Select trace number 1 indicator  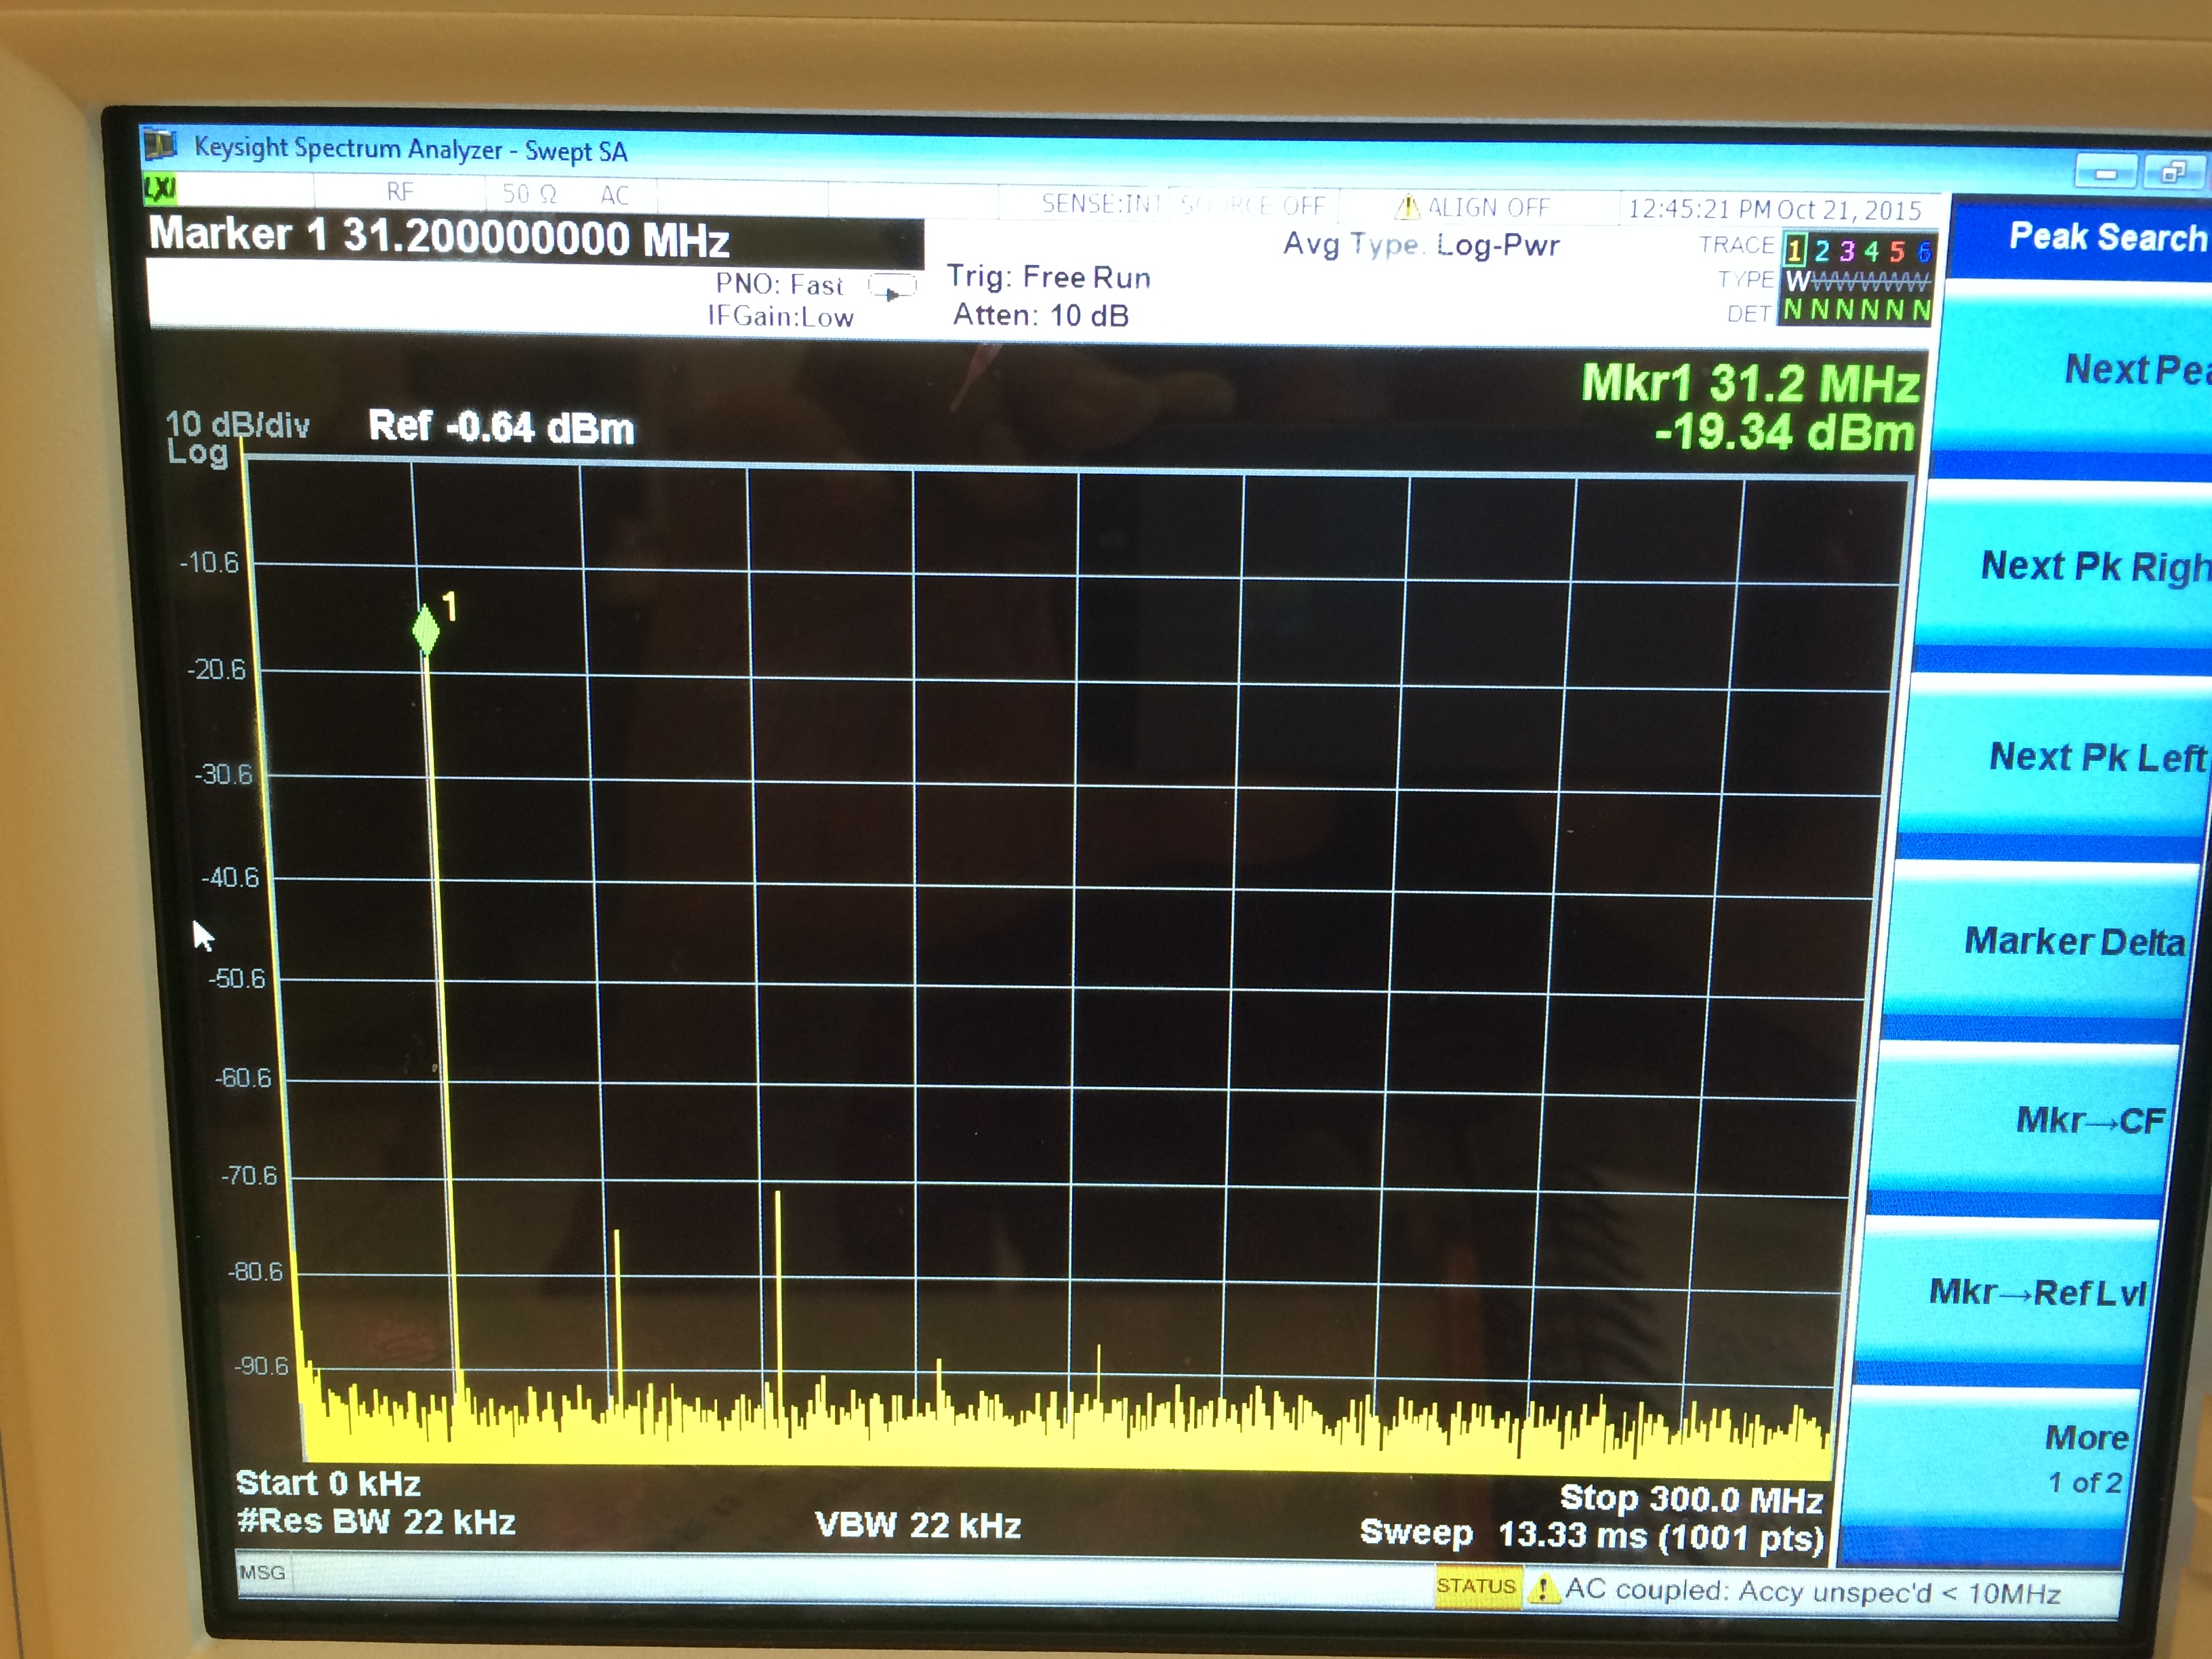(x=1795, y=250)
